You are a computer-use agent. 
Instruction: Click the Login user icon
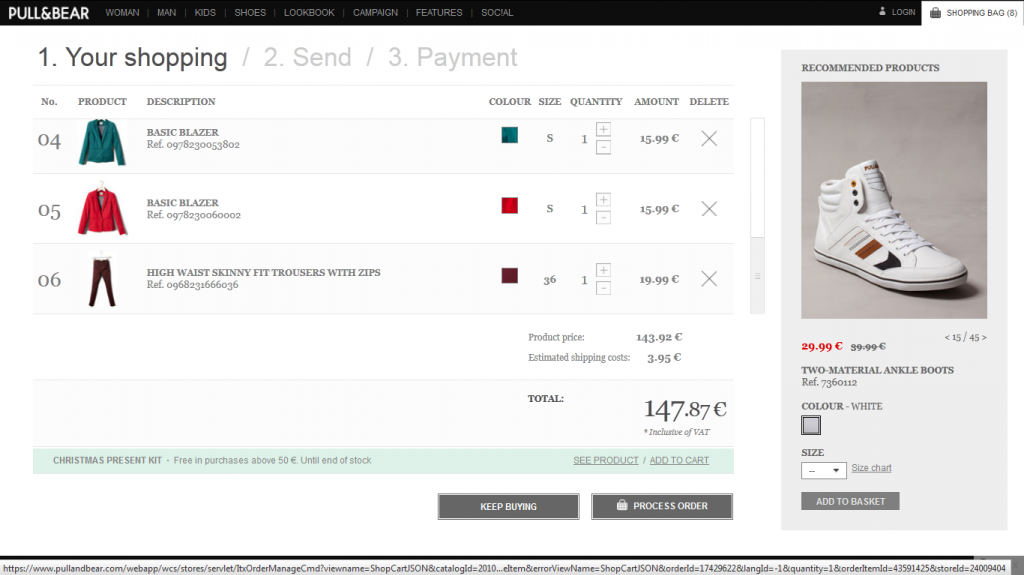pos(882,12)
